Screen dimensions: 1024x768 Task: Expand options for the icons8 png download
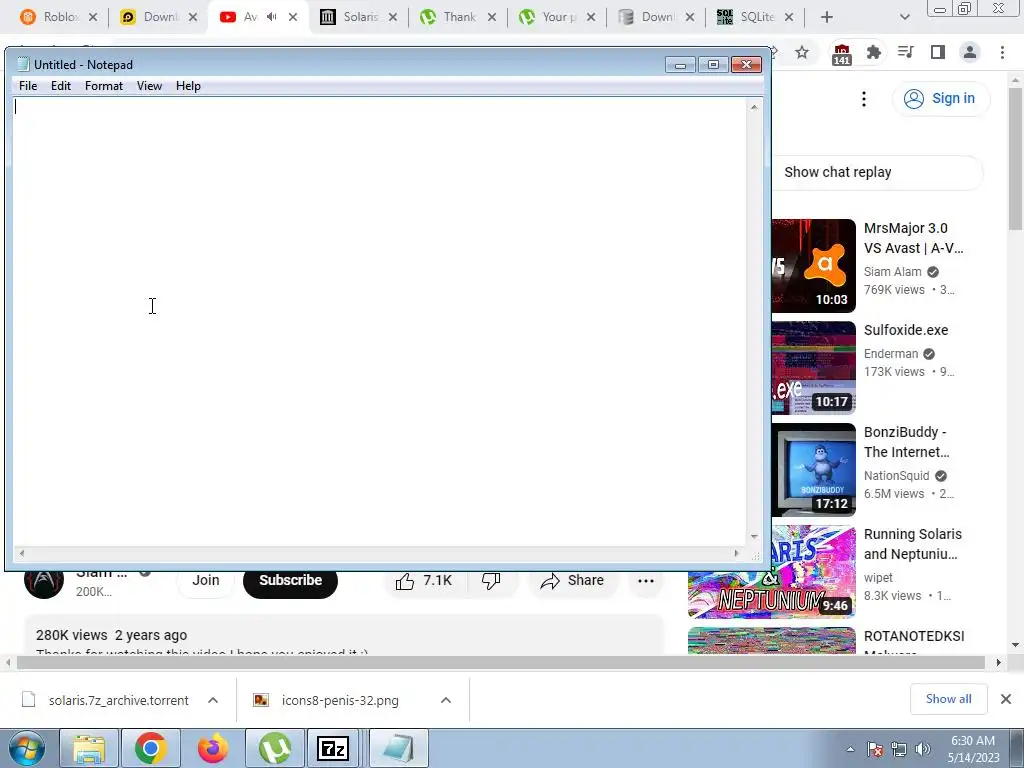tap(446, 700)
